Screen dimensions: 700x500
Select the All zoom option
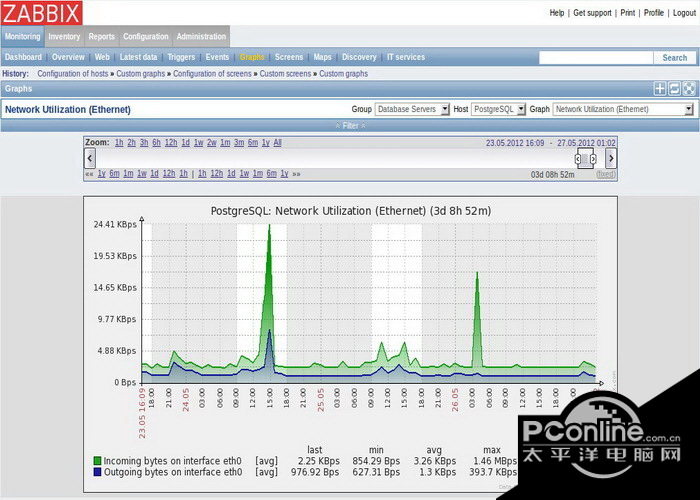click(277, 143)
